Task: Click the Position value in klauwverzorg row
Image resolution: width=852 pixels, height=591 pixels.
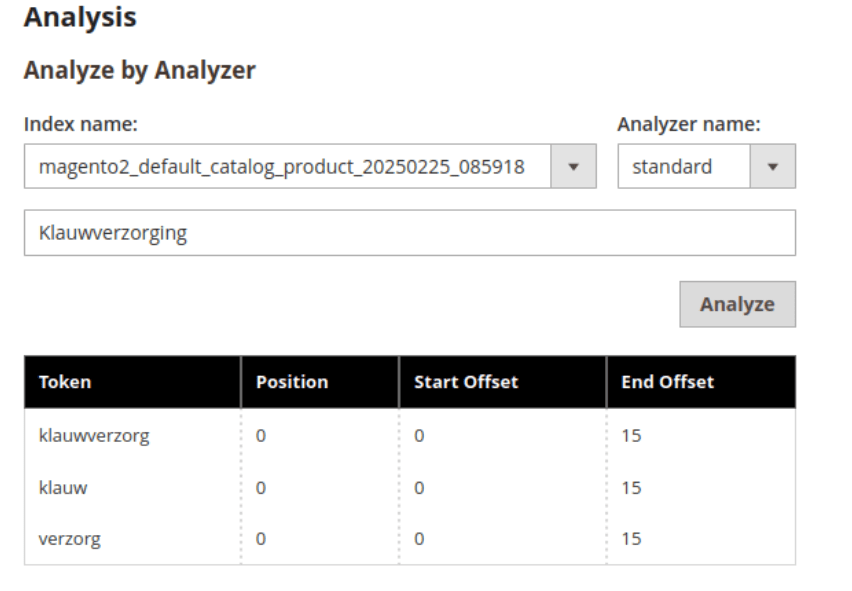Action: point(261,436)
